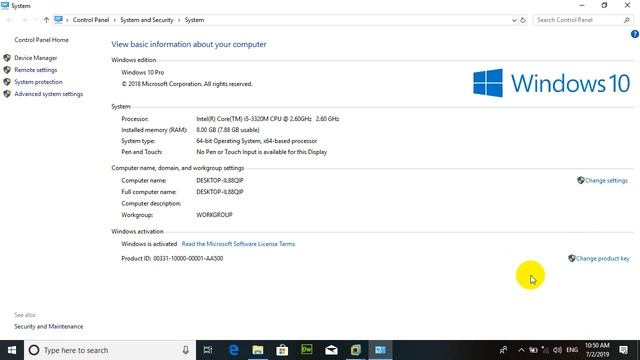Select System breadcrumb item

pyautogui.click(x=194, y=20)
